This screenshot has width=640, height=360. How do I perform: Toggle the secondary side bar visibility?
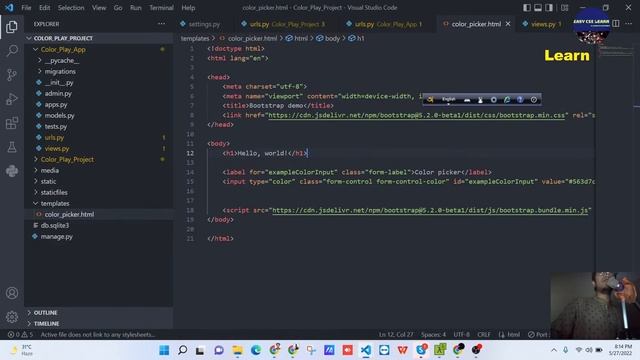pyautogui.click(x=549, y=7)
